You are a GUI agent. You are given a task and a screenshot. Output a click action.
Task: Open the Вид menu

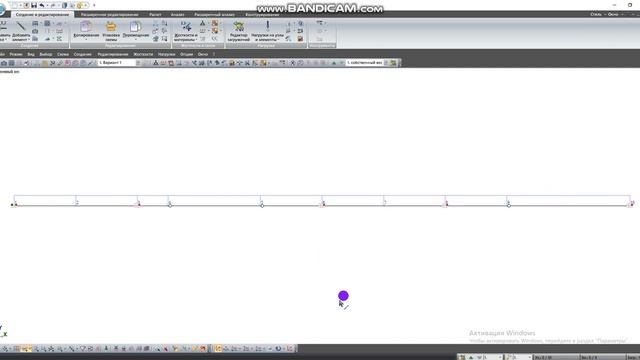31,54
